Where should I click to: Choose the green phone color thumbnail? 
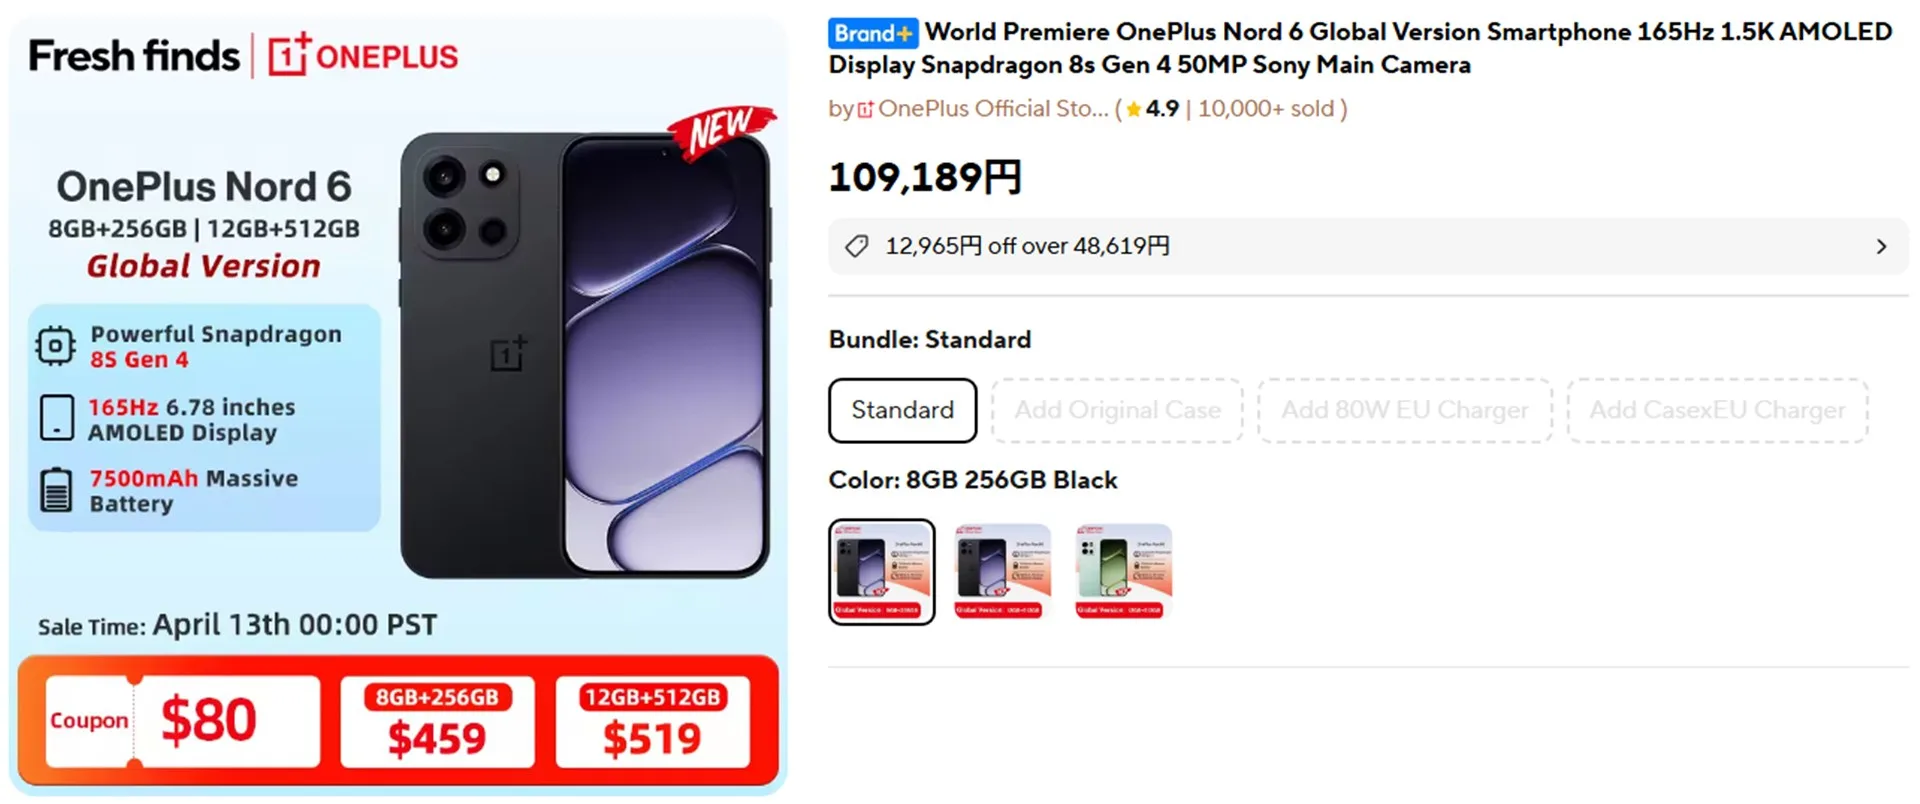pyautogui.click(x=1123, y=572)
